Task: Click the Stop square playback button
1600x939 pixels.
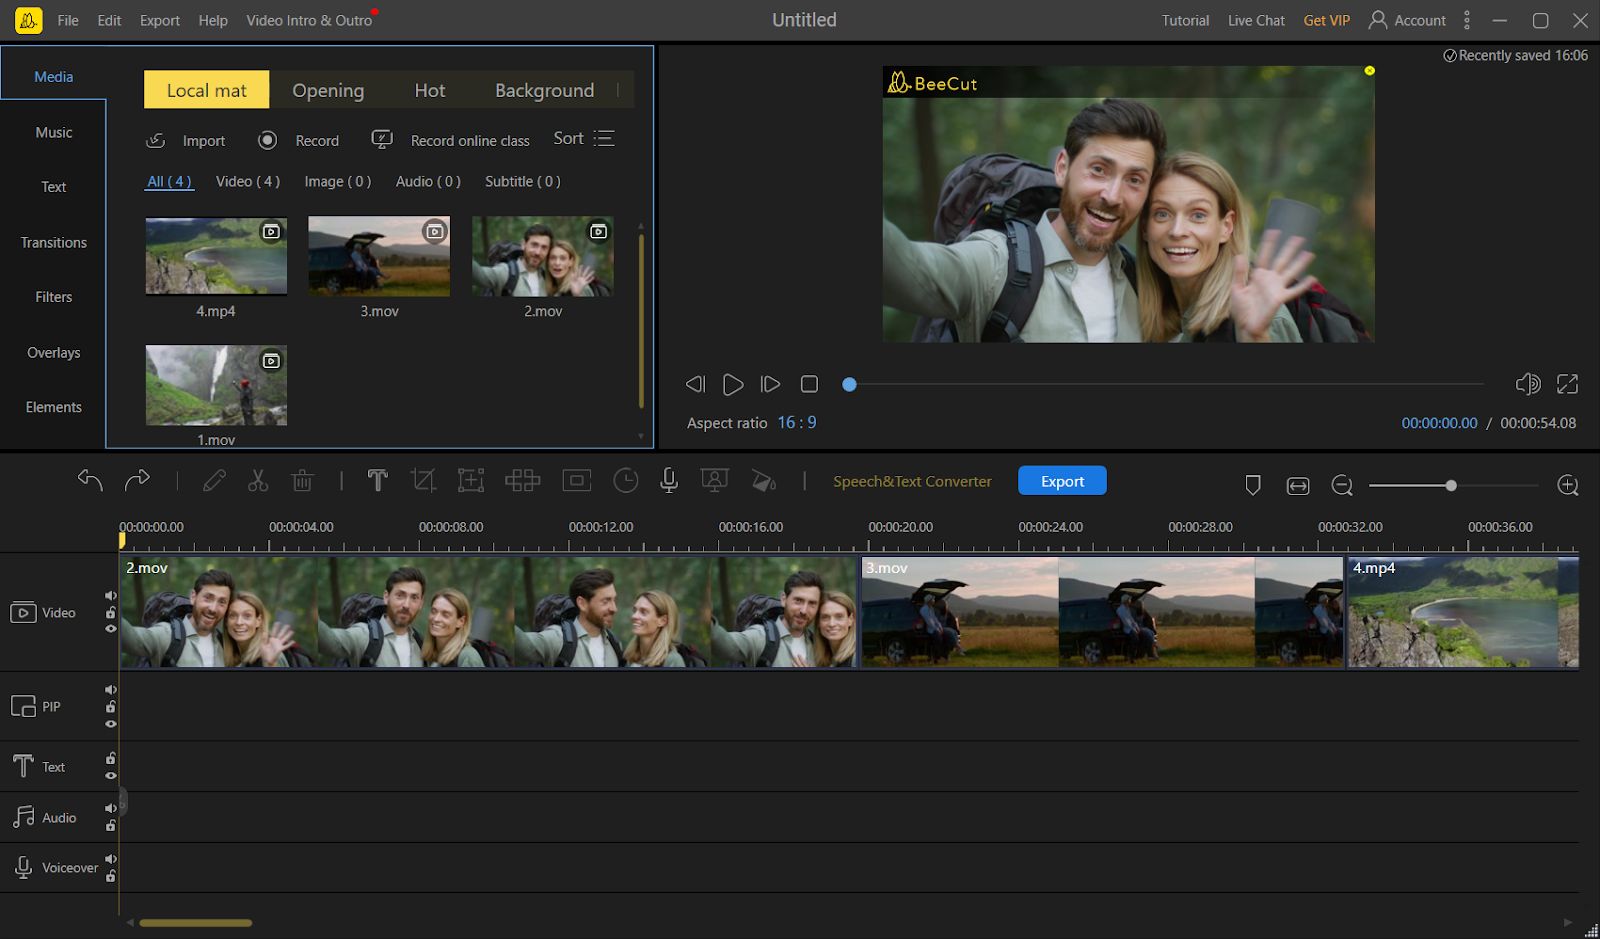Action: (x=809, y=384)
